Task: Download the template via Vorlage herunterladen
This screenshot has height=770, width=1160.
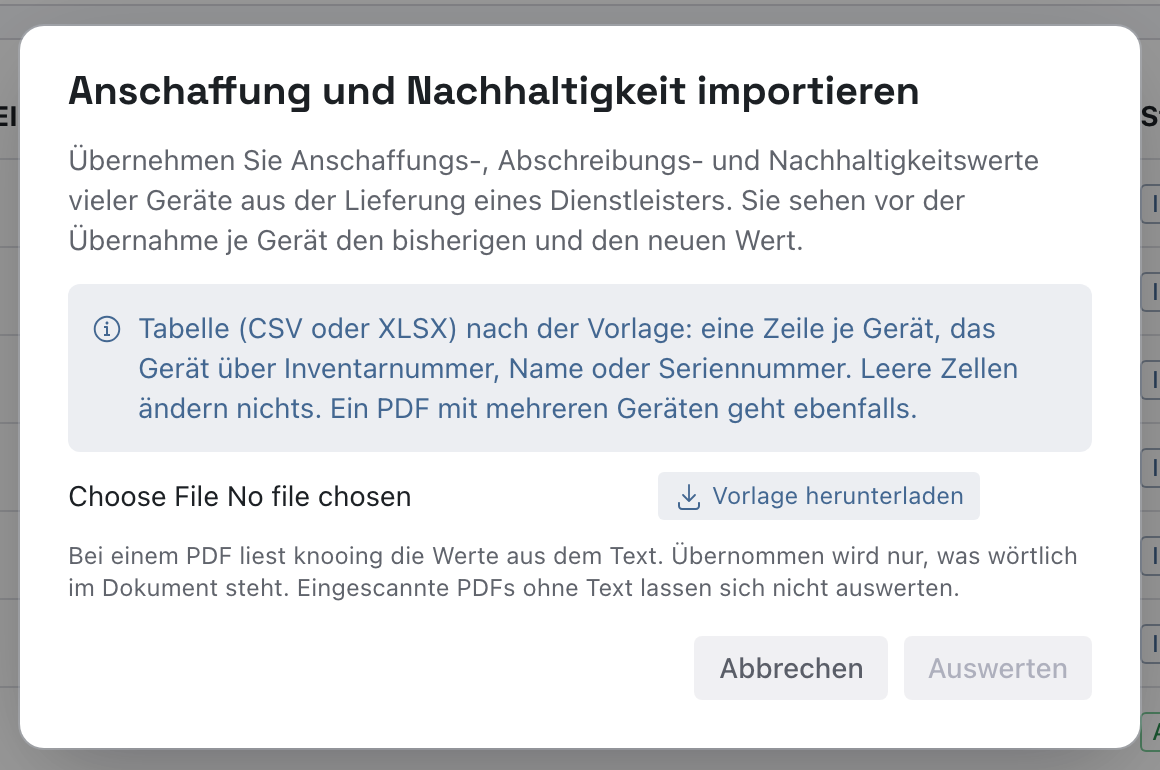Action: [818, 496]
